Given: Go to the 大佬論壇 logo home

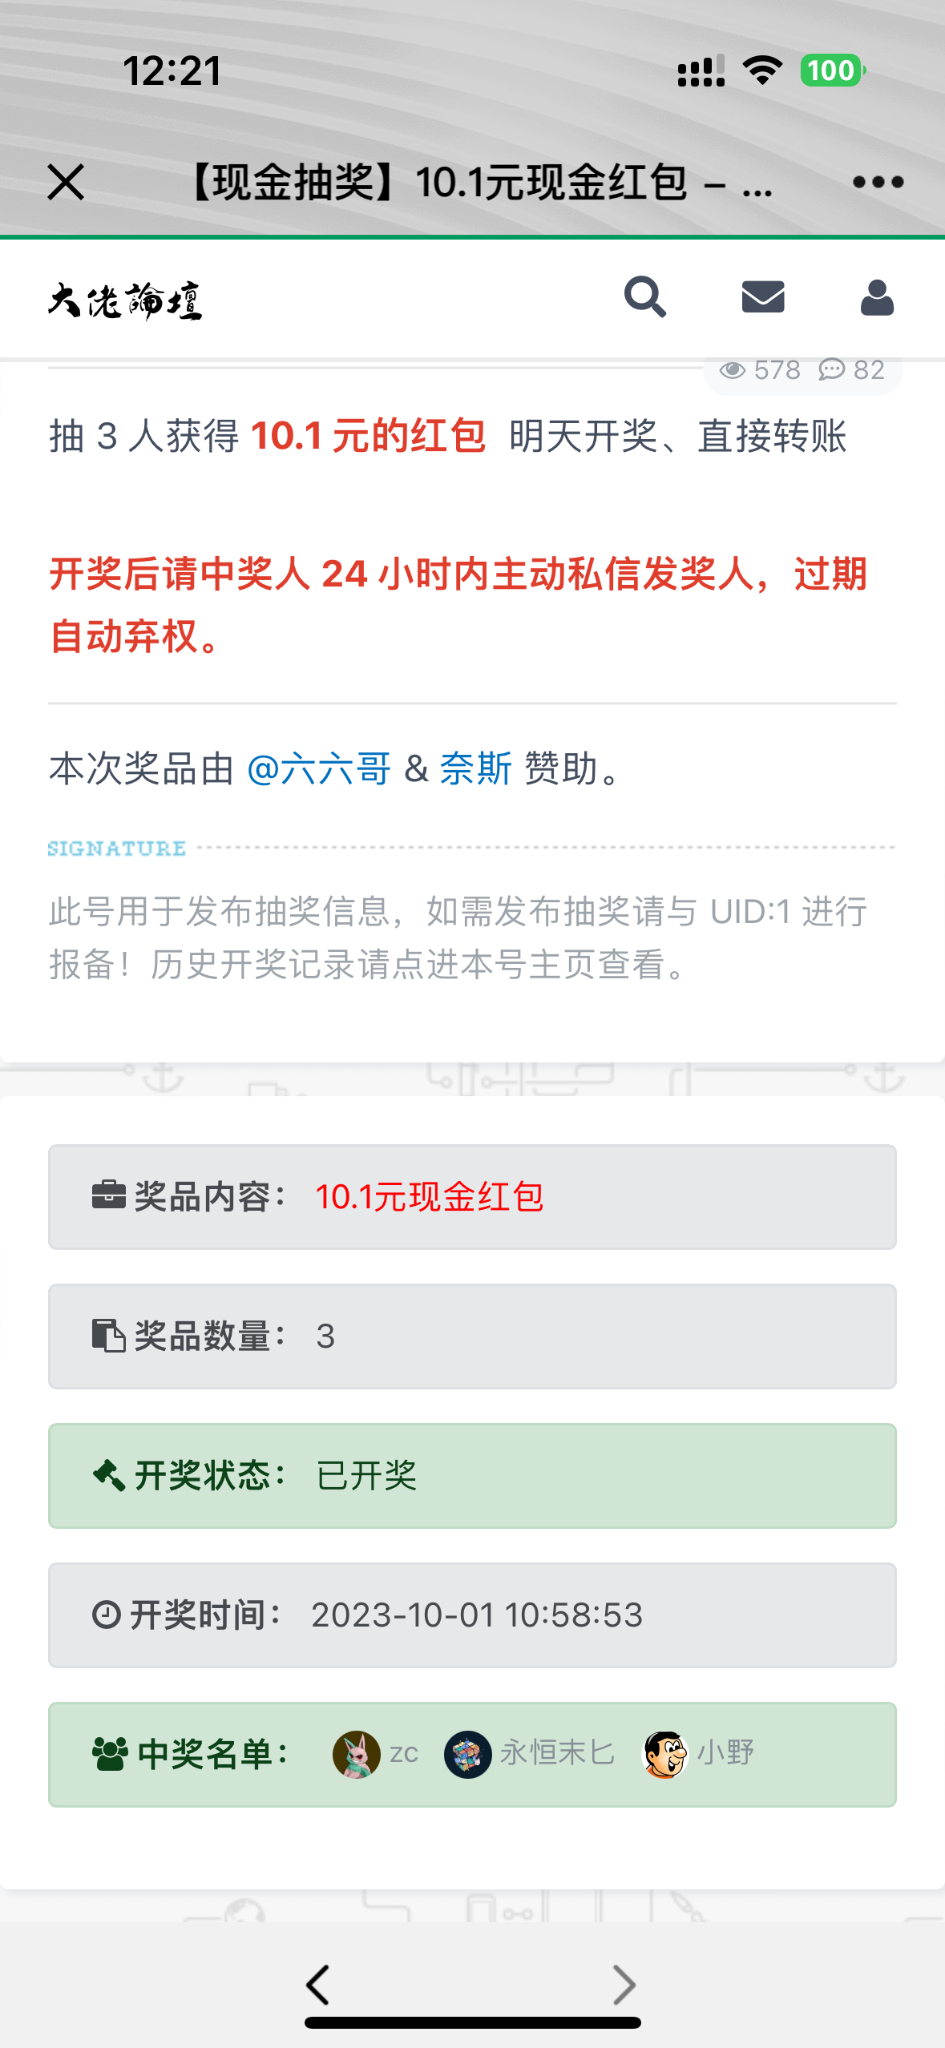Looking at the screenshot, I should click(125, 300).
